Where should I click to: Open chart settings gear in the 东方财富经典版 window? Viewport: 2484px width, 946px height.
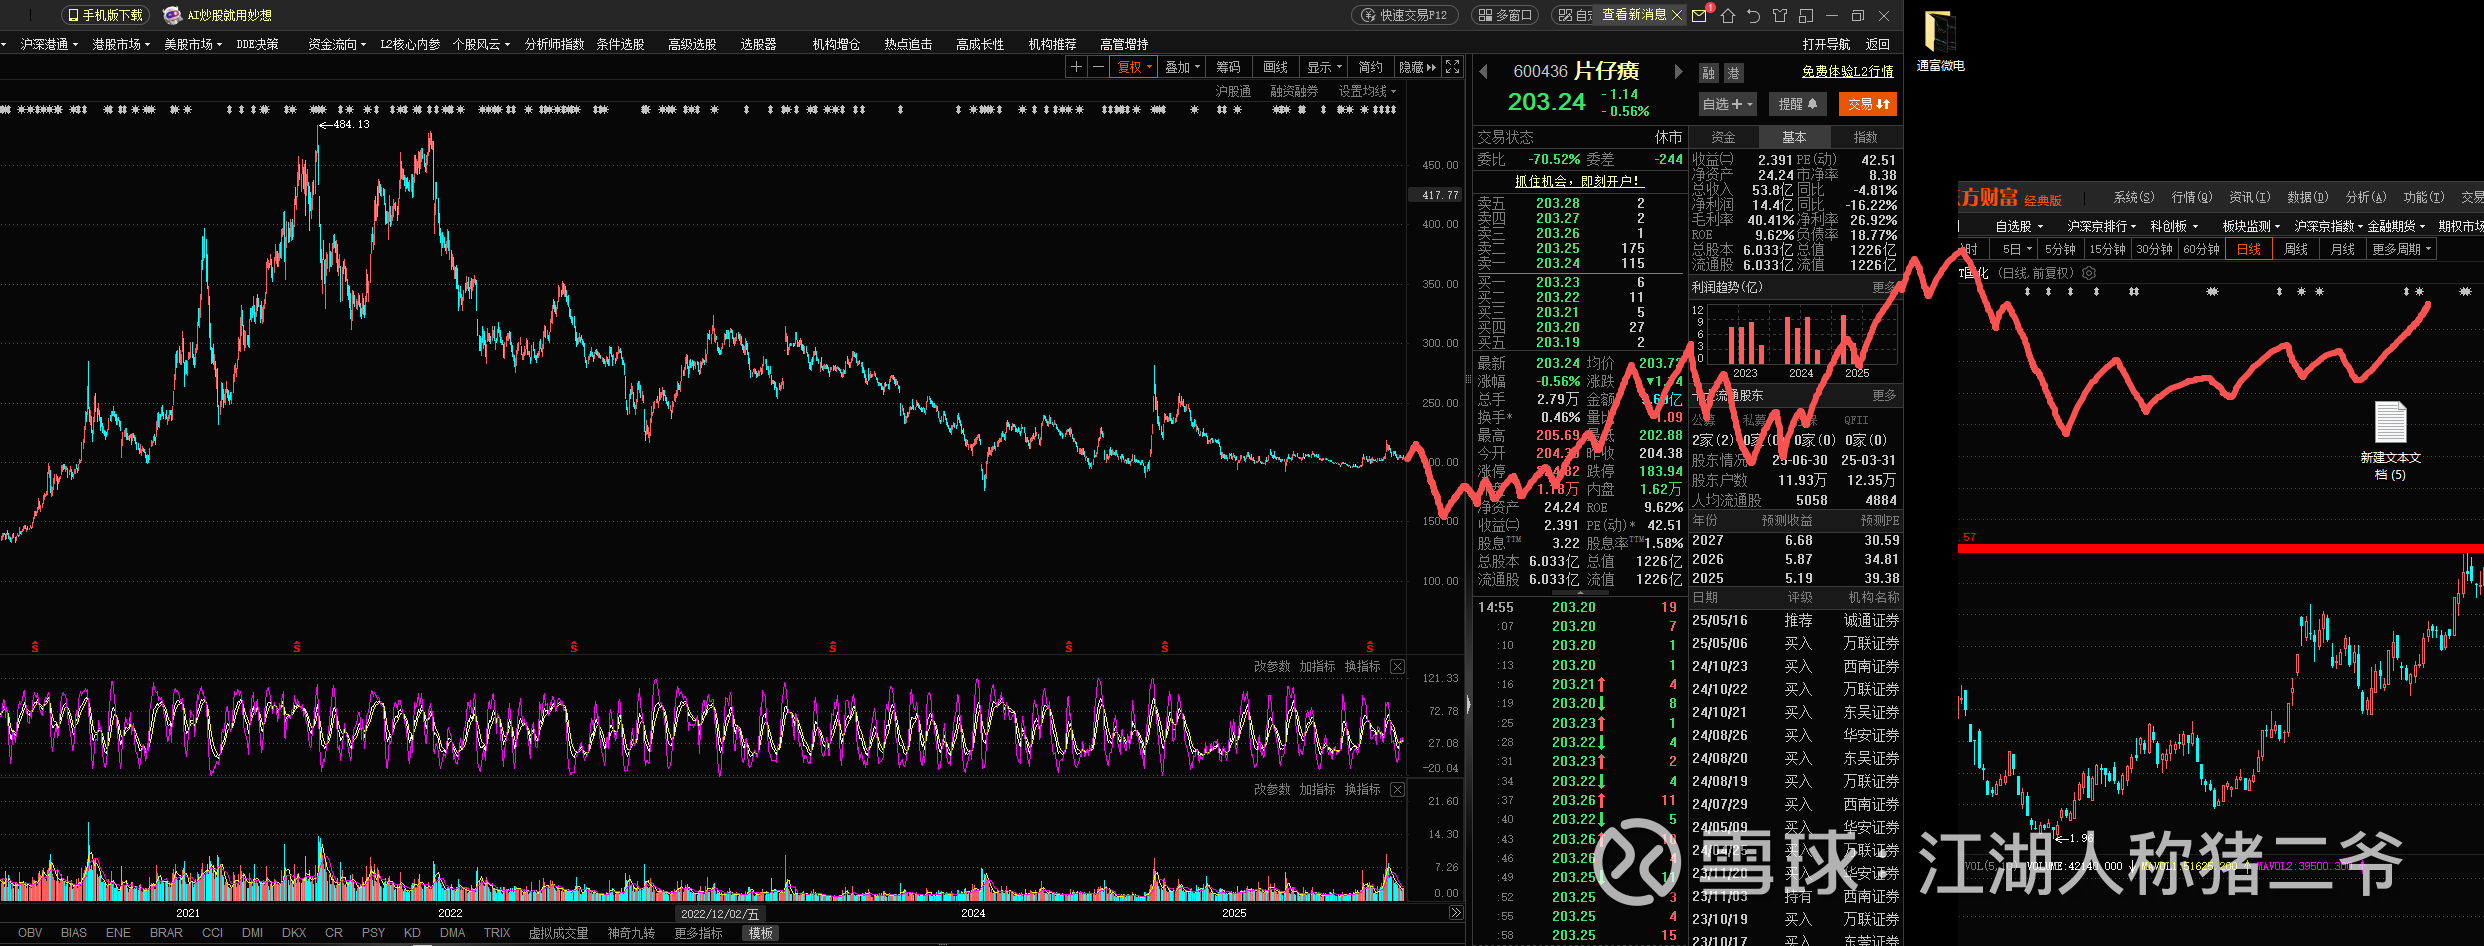tap(2089, 273)
